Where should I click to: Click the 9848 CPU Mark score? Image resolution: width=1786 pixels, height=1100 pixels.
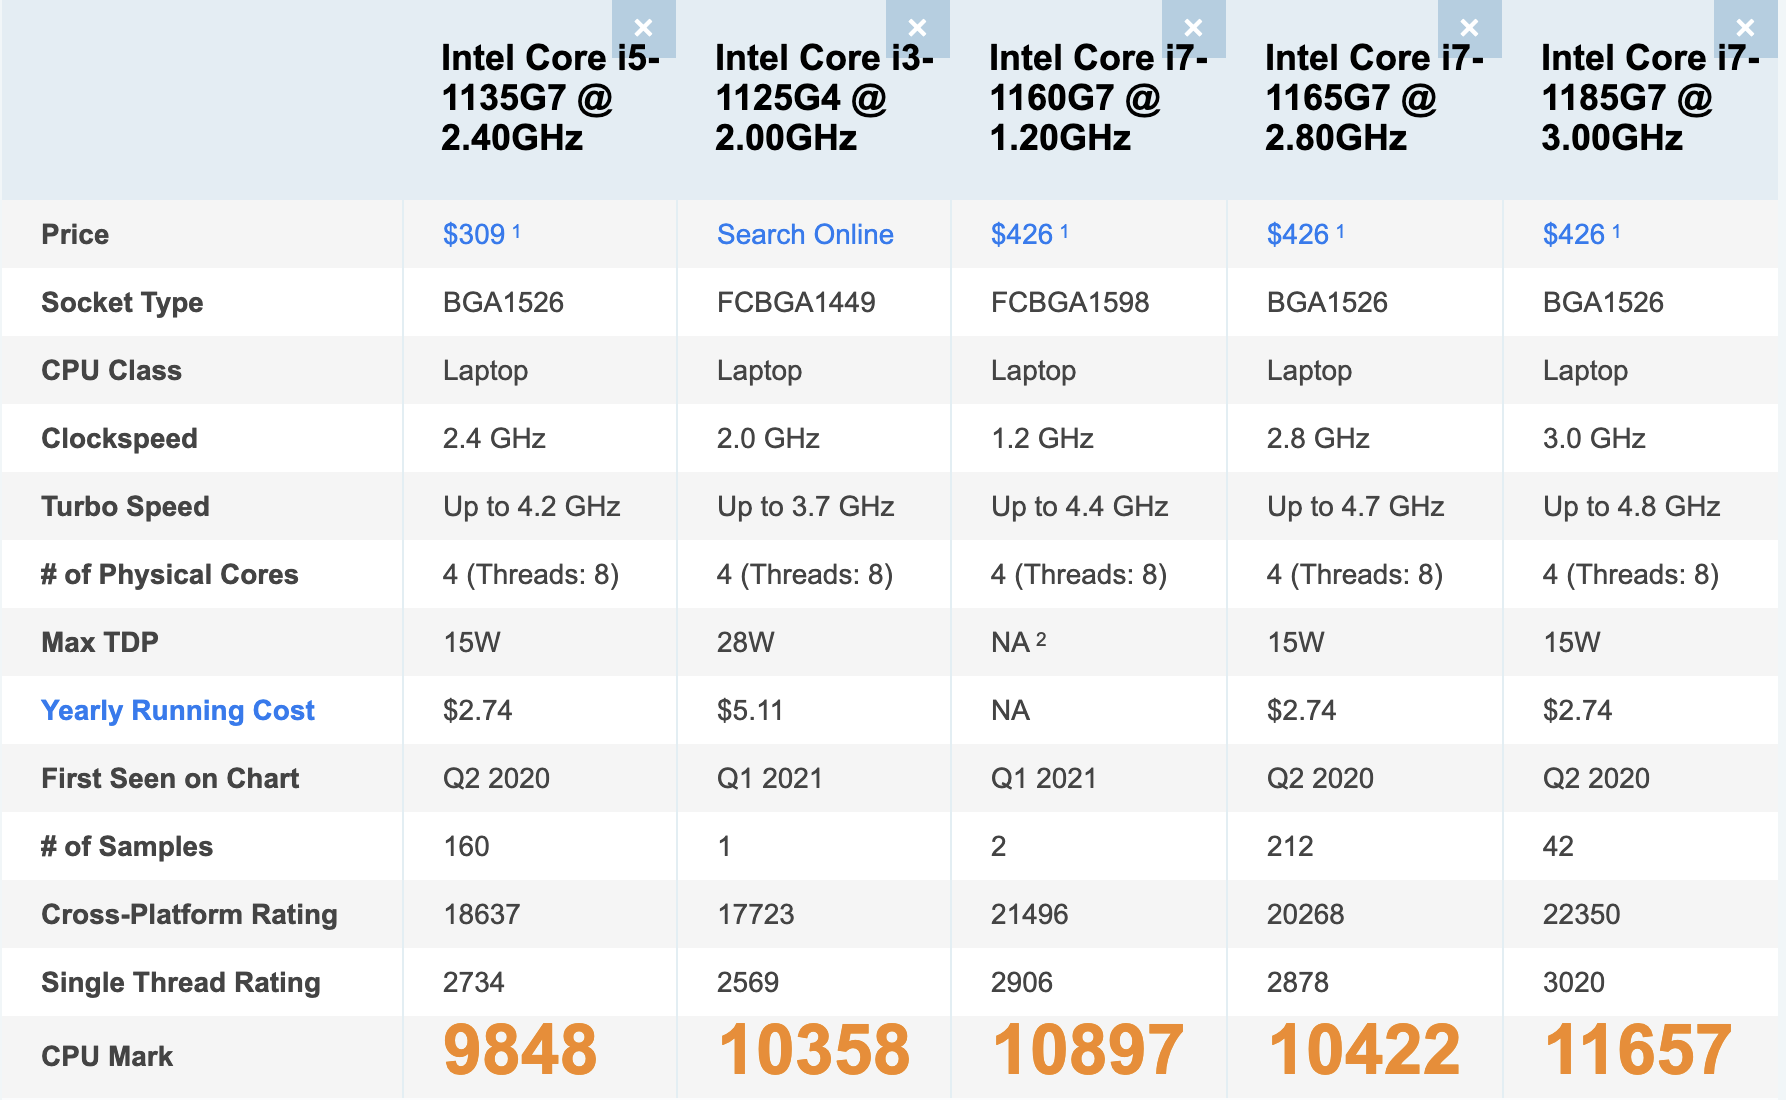tap(520, 1050)
